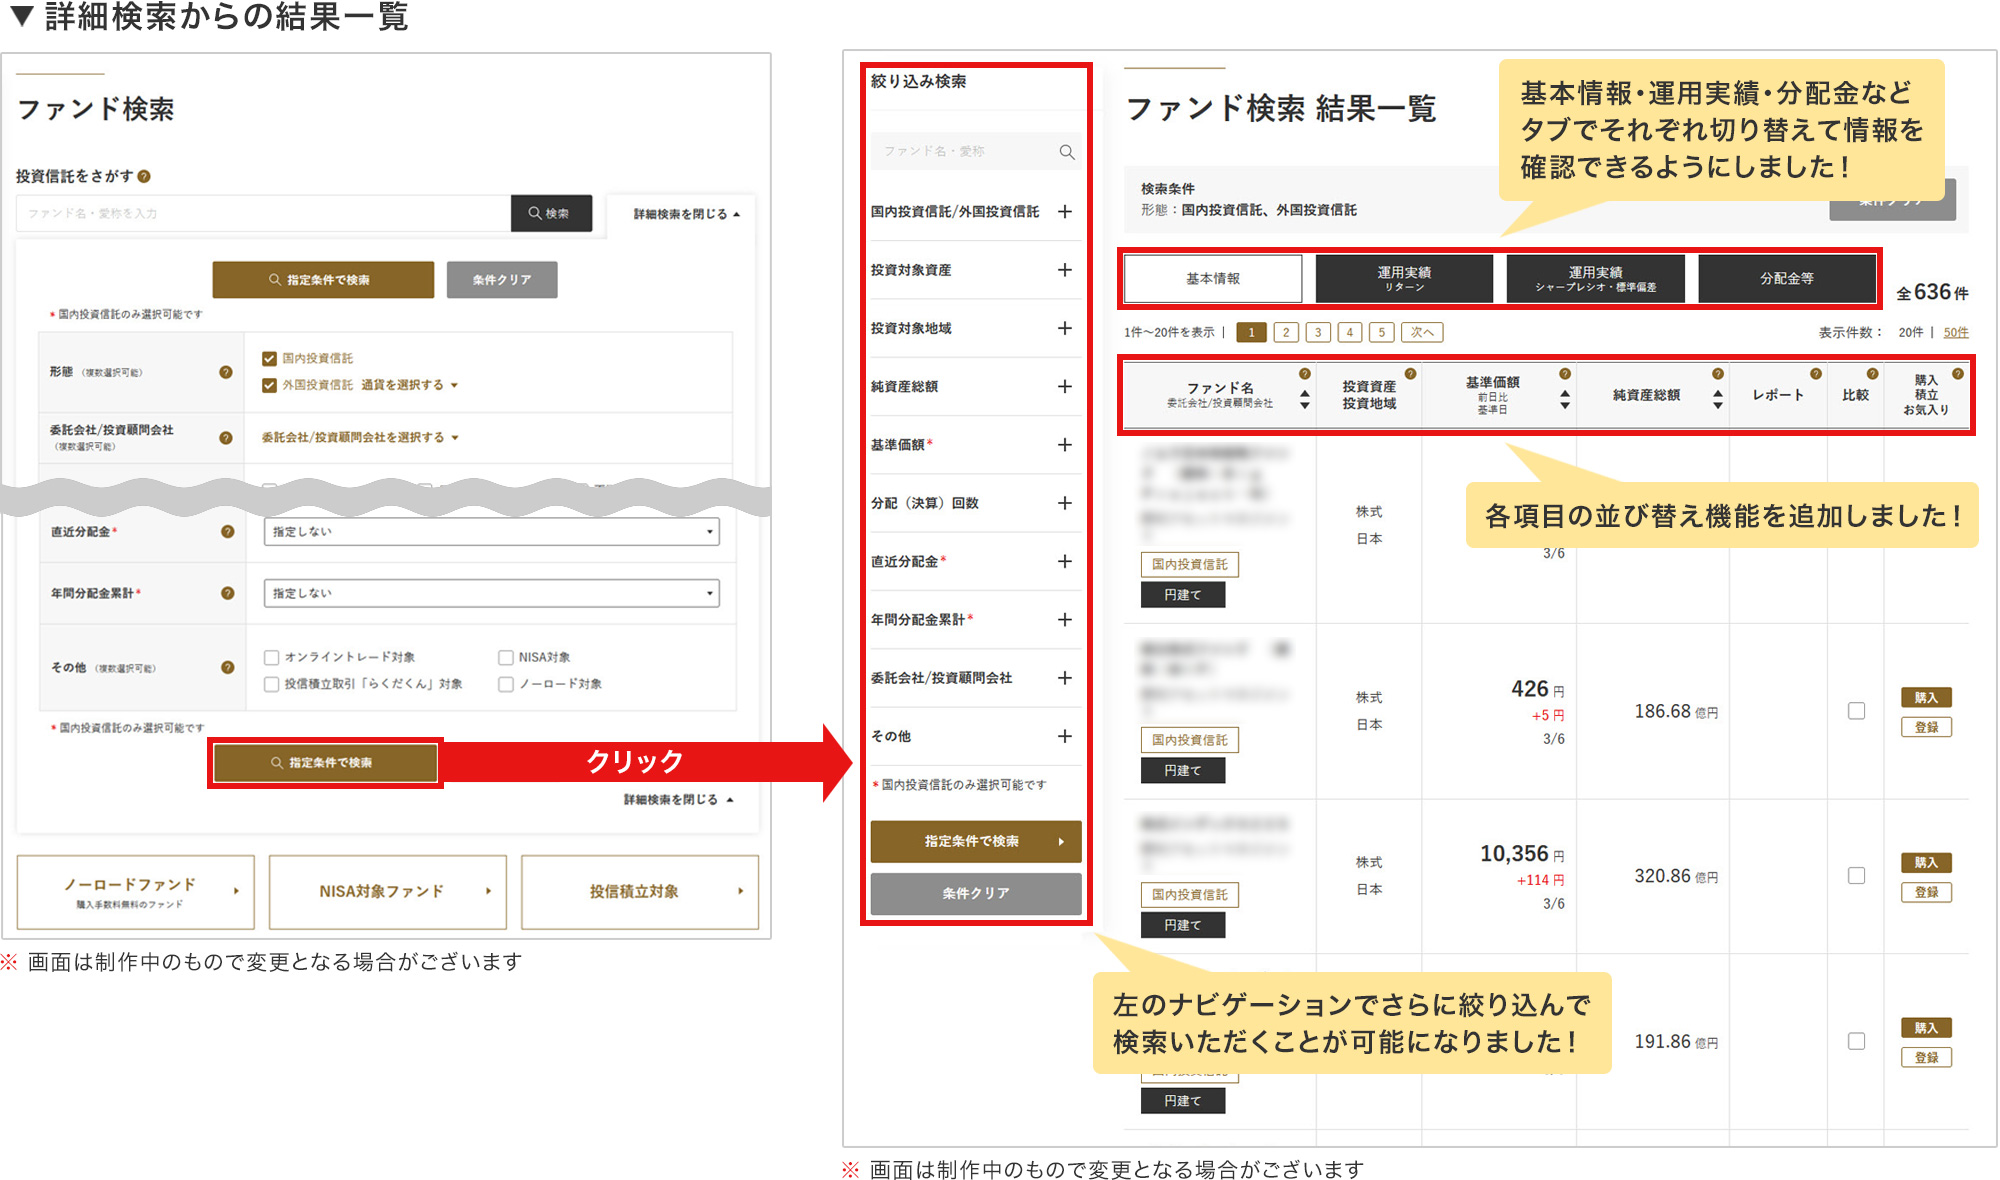Tick compare checkbox for 191.86億円 fund
2000x1180 pixels.
(x=1856, y=1041)
